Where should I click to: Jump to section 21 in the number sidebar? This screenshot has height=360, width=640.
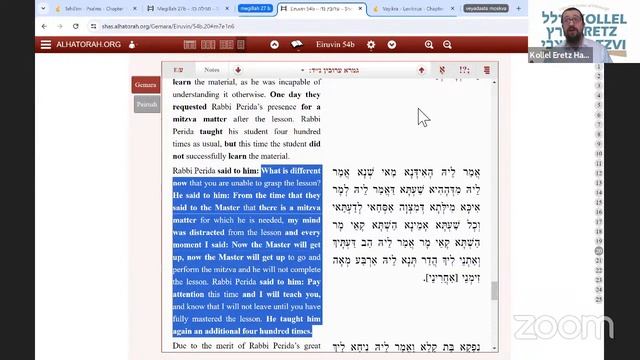coord(598,260)
